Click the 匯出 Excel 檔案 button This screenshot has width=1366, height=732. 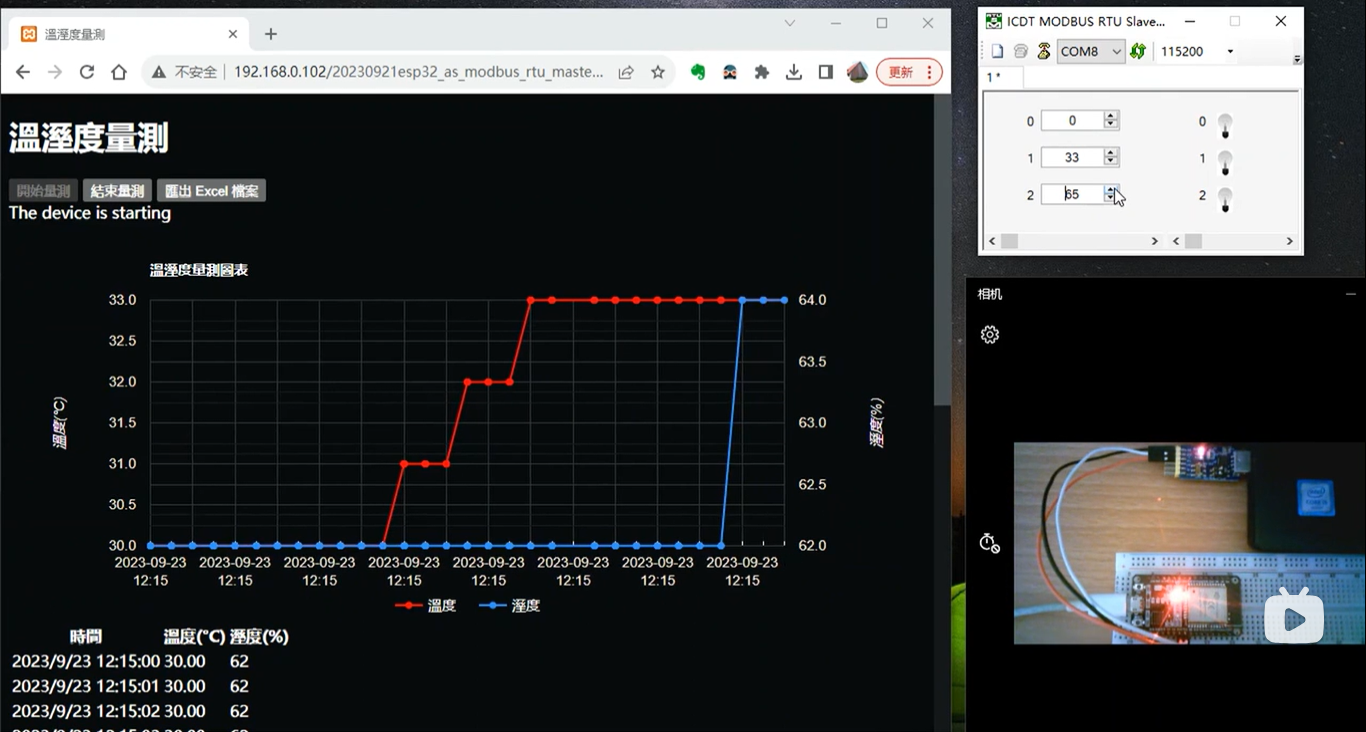[211, 191]
